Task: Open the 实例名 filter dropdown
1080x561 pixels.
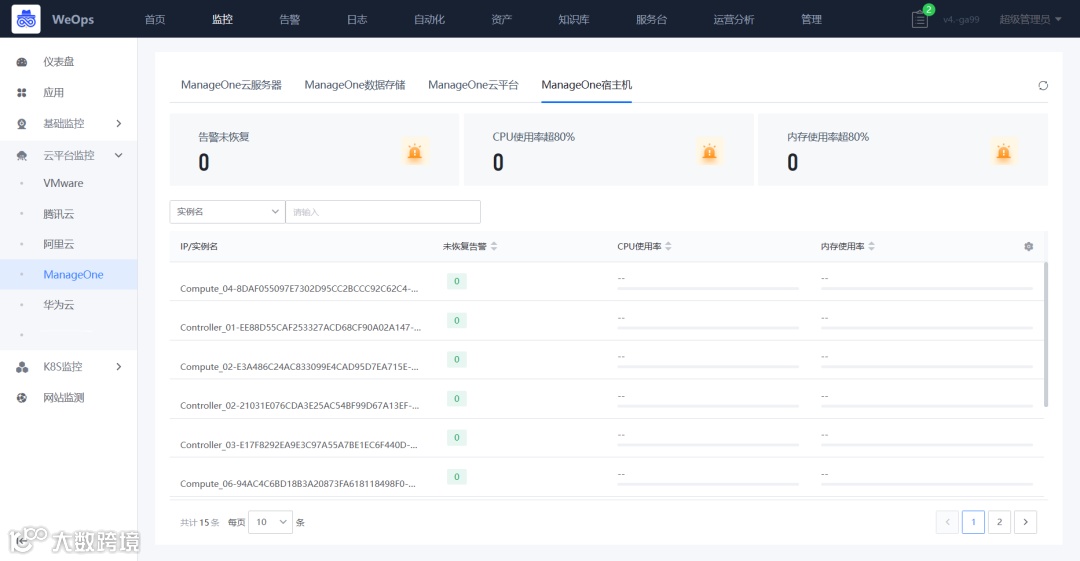Action: 227,212
